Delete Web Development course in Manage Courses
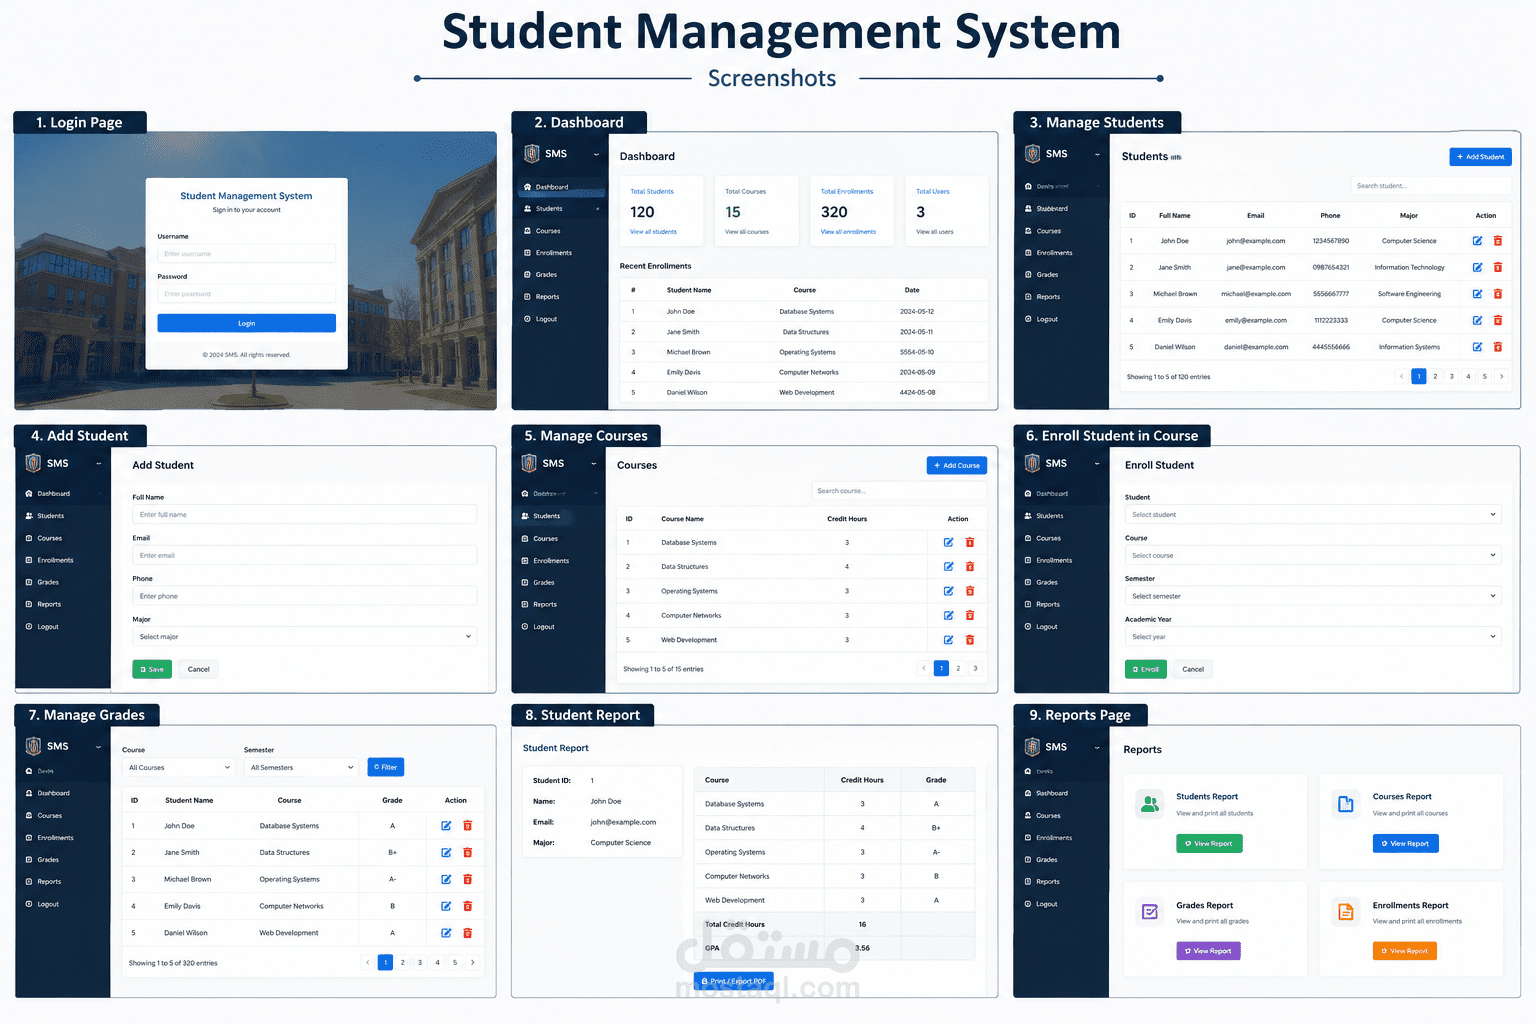 click(970, 640)
